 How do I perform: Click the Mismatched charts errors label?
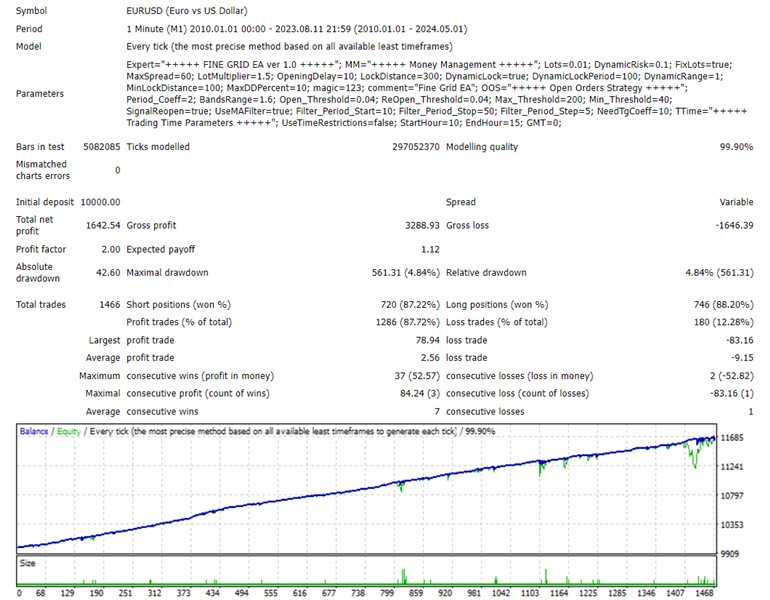coord(42,170)
